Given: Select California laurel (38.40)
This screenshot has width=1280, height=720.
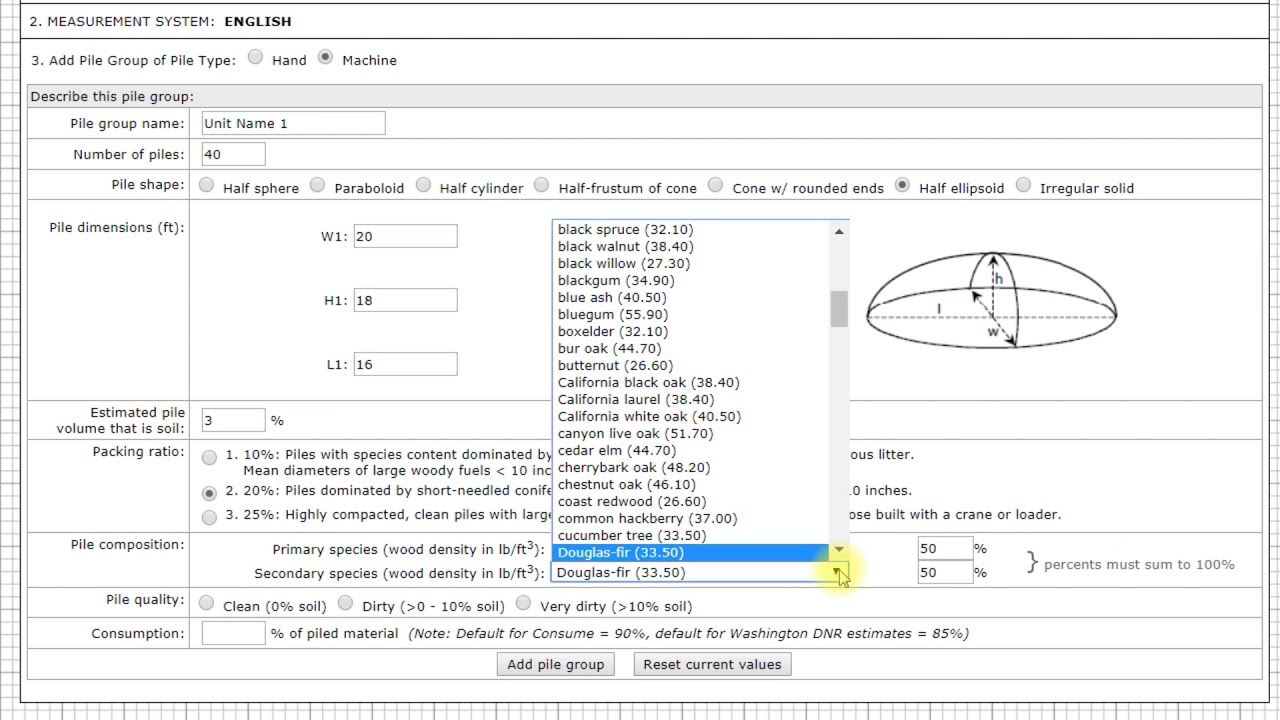Looking at the screenshot, I should coord(691,399).
